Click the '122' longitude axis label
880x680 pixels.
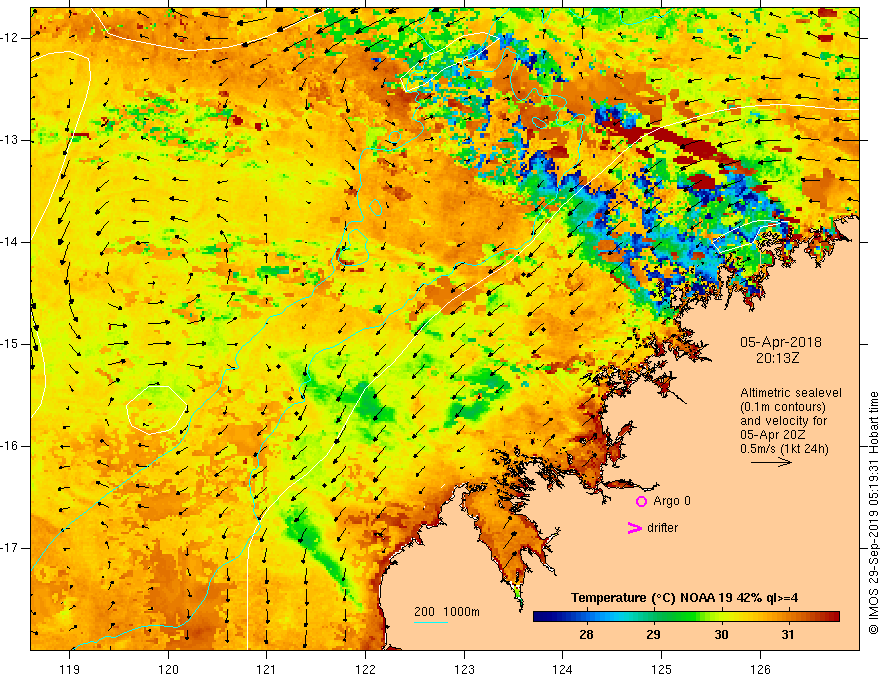(x=365, y=669)
